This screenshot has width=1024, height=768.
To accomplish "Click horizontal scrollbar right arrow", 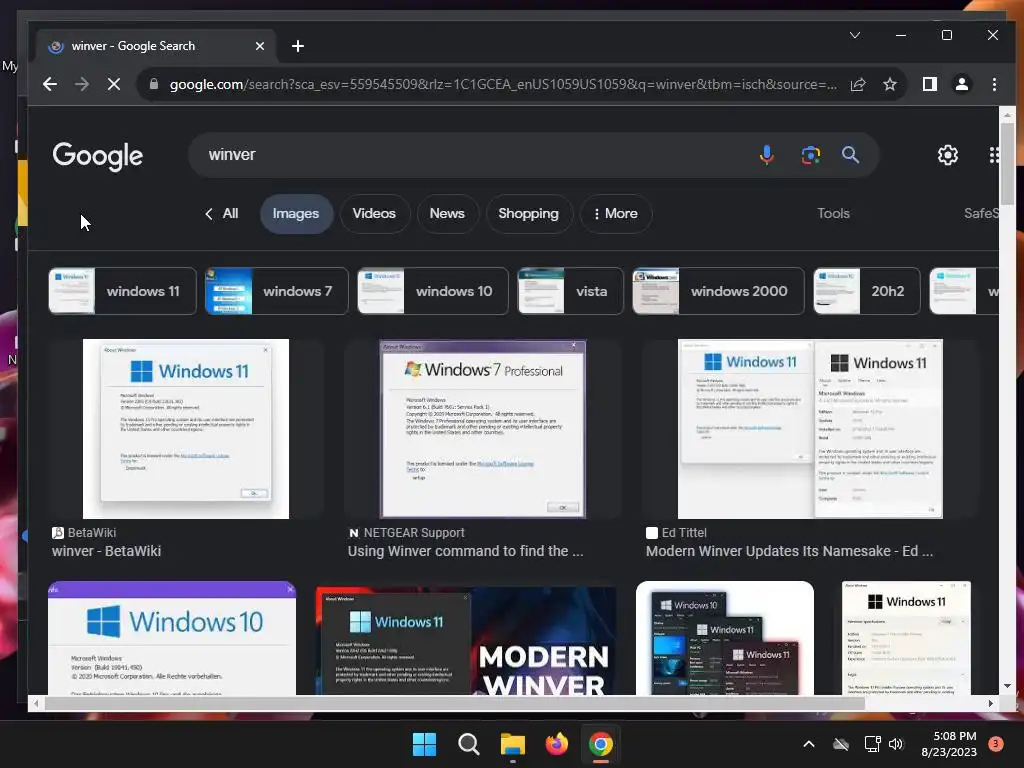I will (991, 703).
